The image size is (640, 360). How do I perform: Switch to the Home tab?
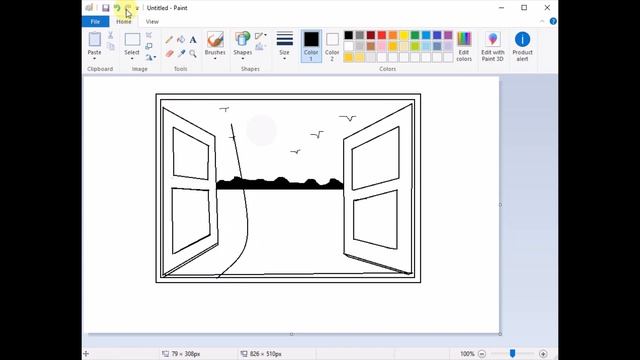(124, 22)
